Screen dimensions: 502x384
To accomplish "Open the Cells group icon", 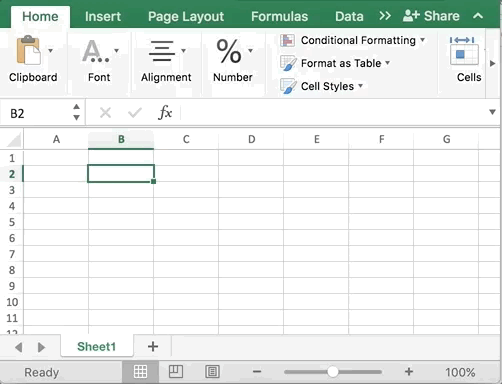I will click(464, 51).
